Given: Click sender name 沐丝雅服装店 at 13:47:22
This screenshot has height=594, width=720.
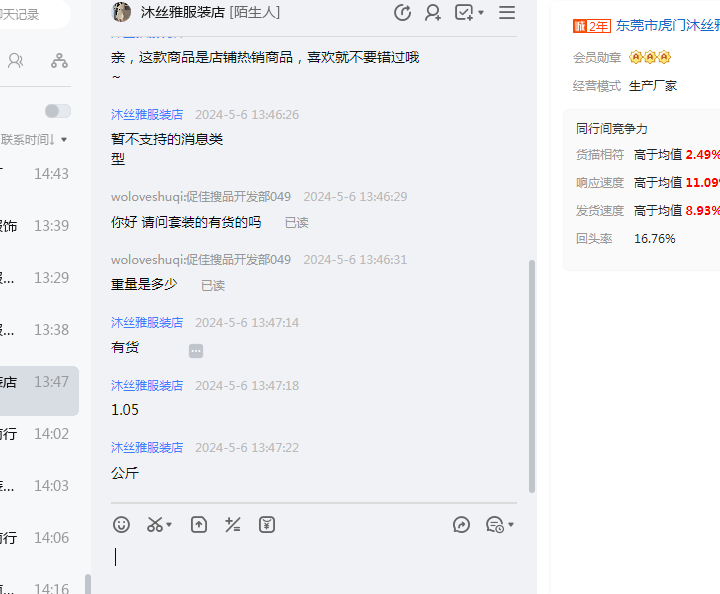Looking at the screenshot, I should click(x=147, y=448).
